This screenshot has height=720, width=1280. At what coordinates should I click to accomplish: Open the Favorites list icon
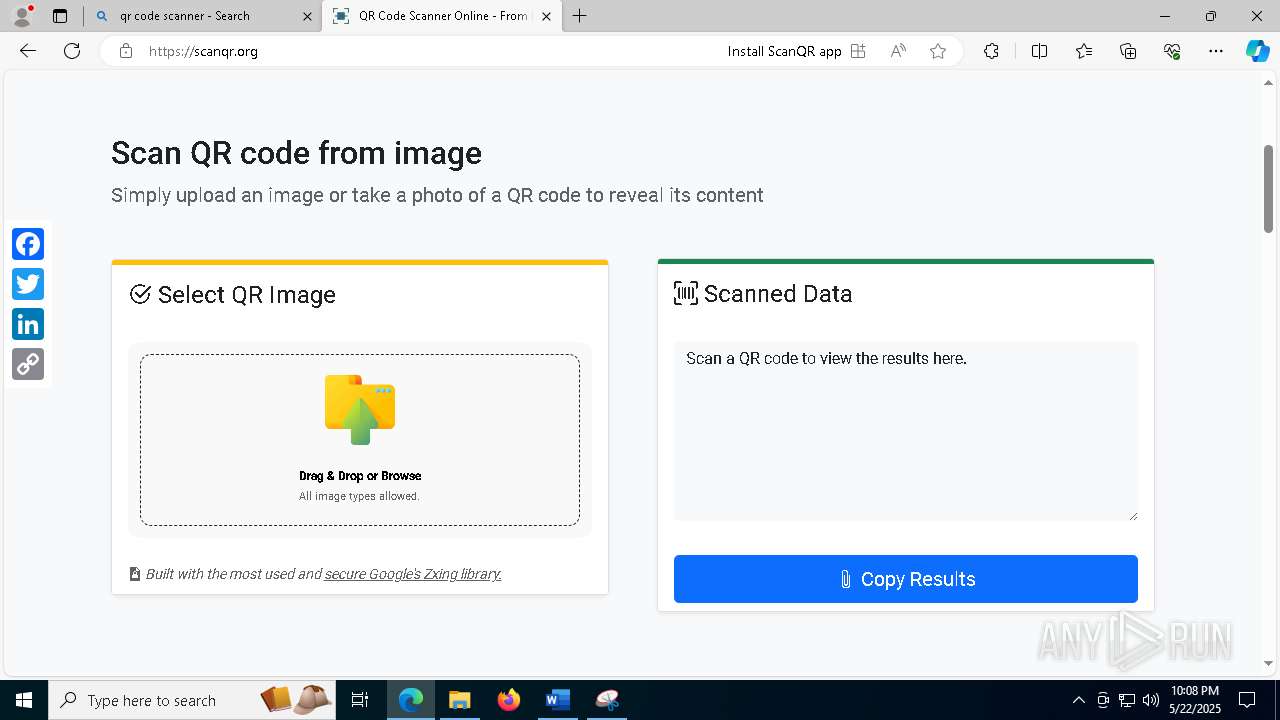1084,51
